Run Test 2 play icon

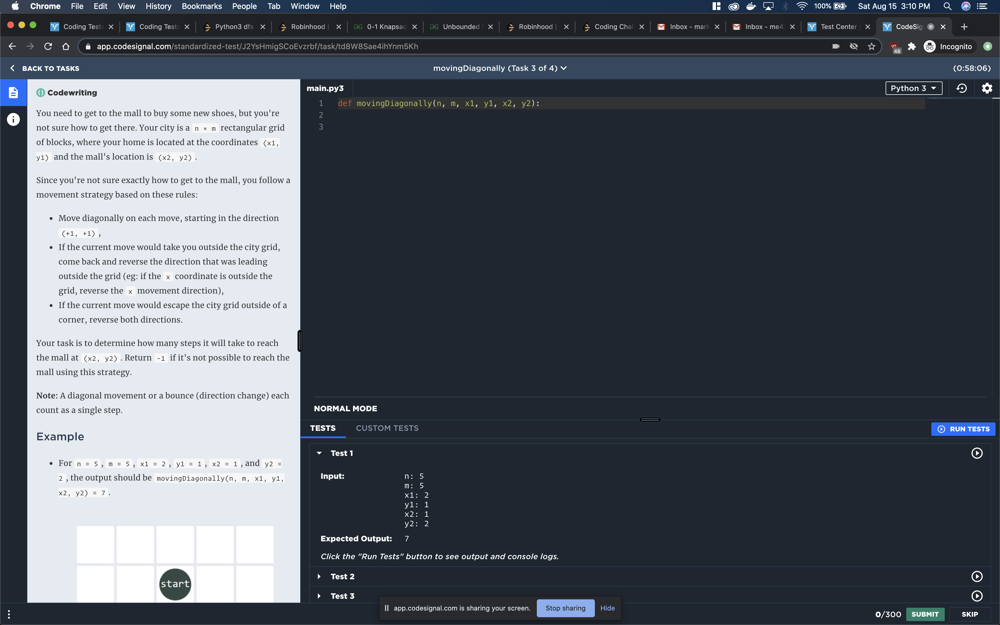(x=976, y=576)
